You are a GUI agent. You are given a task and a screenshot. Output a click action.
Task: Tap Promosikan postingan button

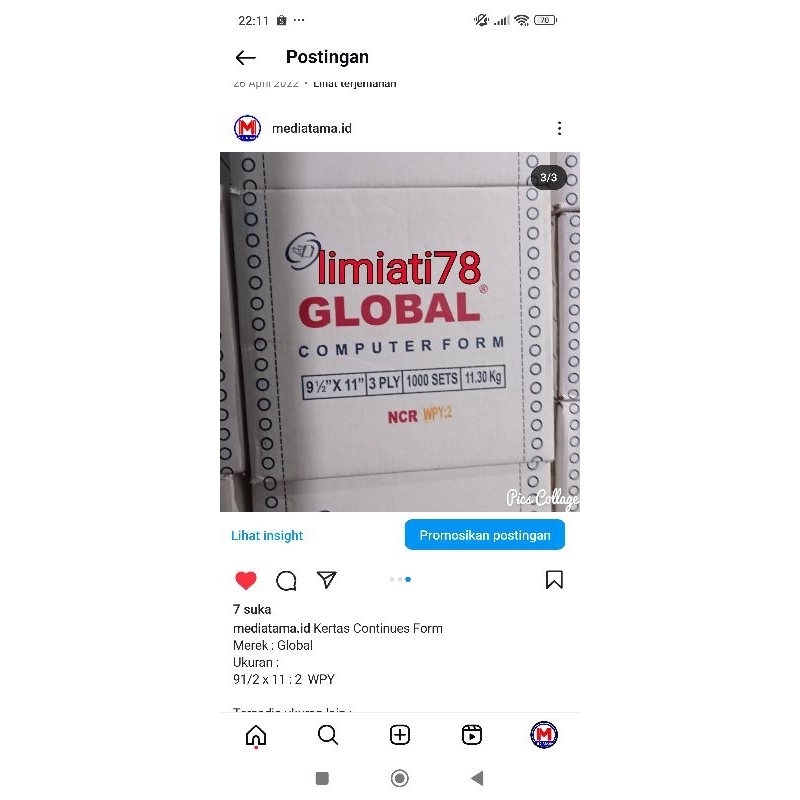click(x=485, y=535)
